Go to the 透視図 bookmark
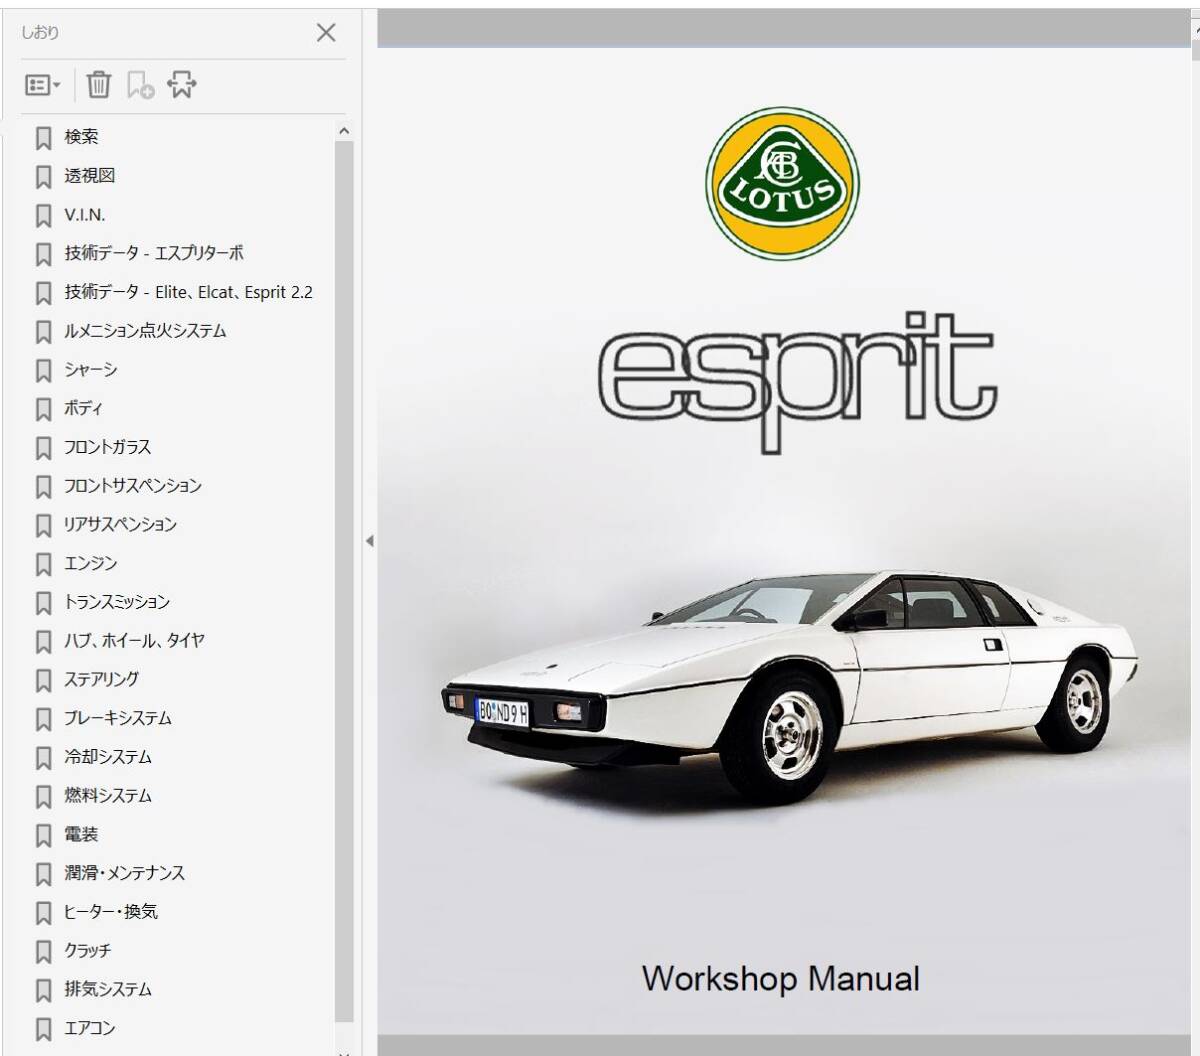Image resolution: width=1200 pixels, height=1056 pixels. (x=90, y=176)
